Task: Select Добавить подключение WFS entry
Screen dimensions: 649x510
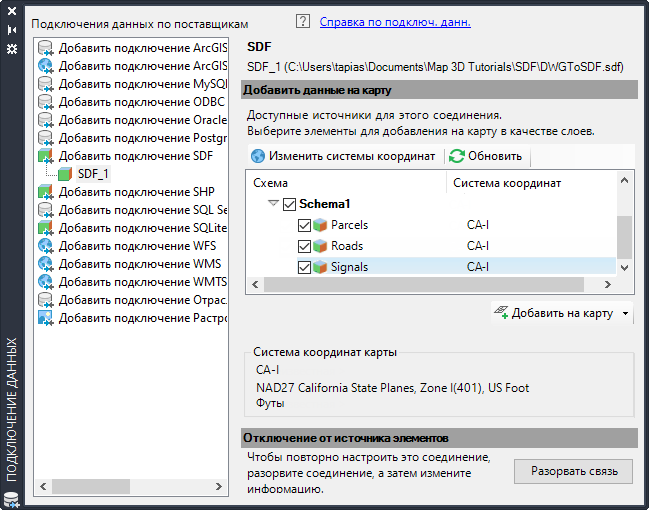Action: [x=136, y=246]
